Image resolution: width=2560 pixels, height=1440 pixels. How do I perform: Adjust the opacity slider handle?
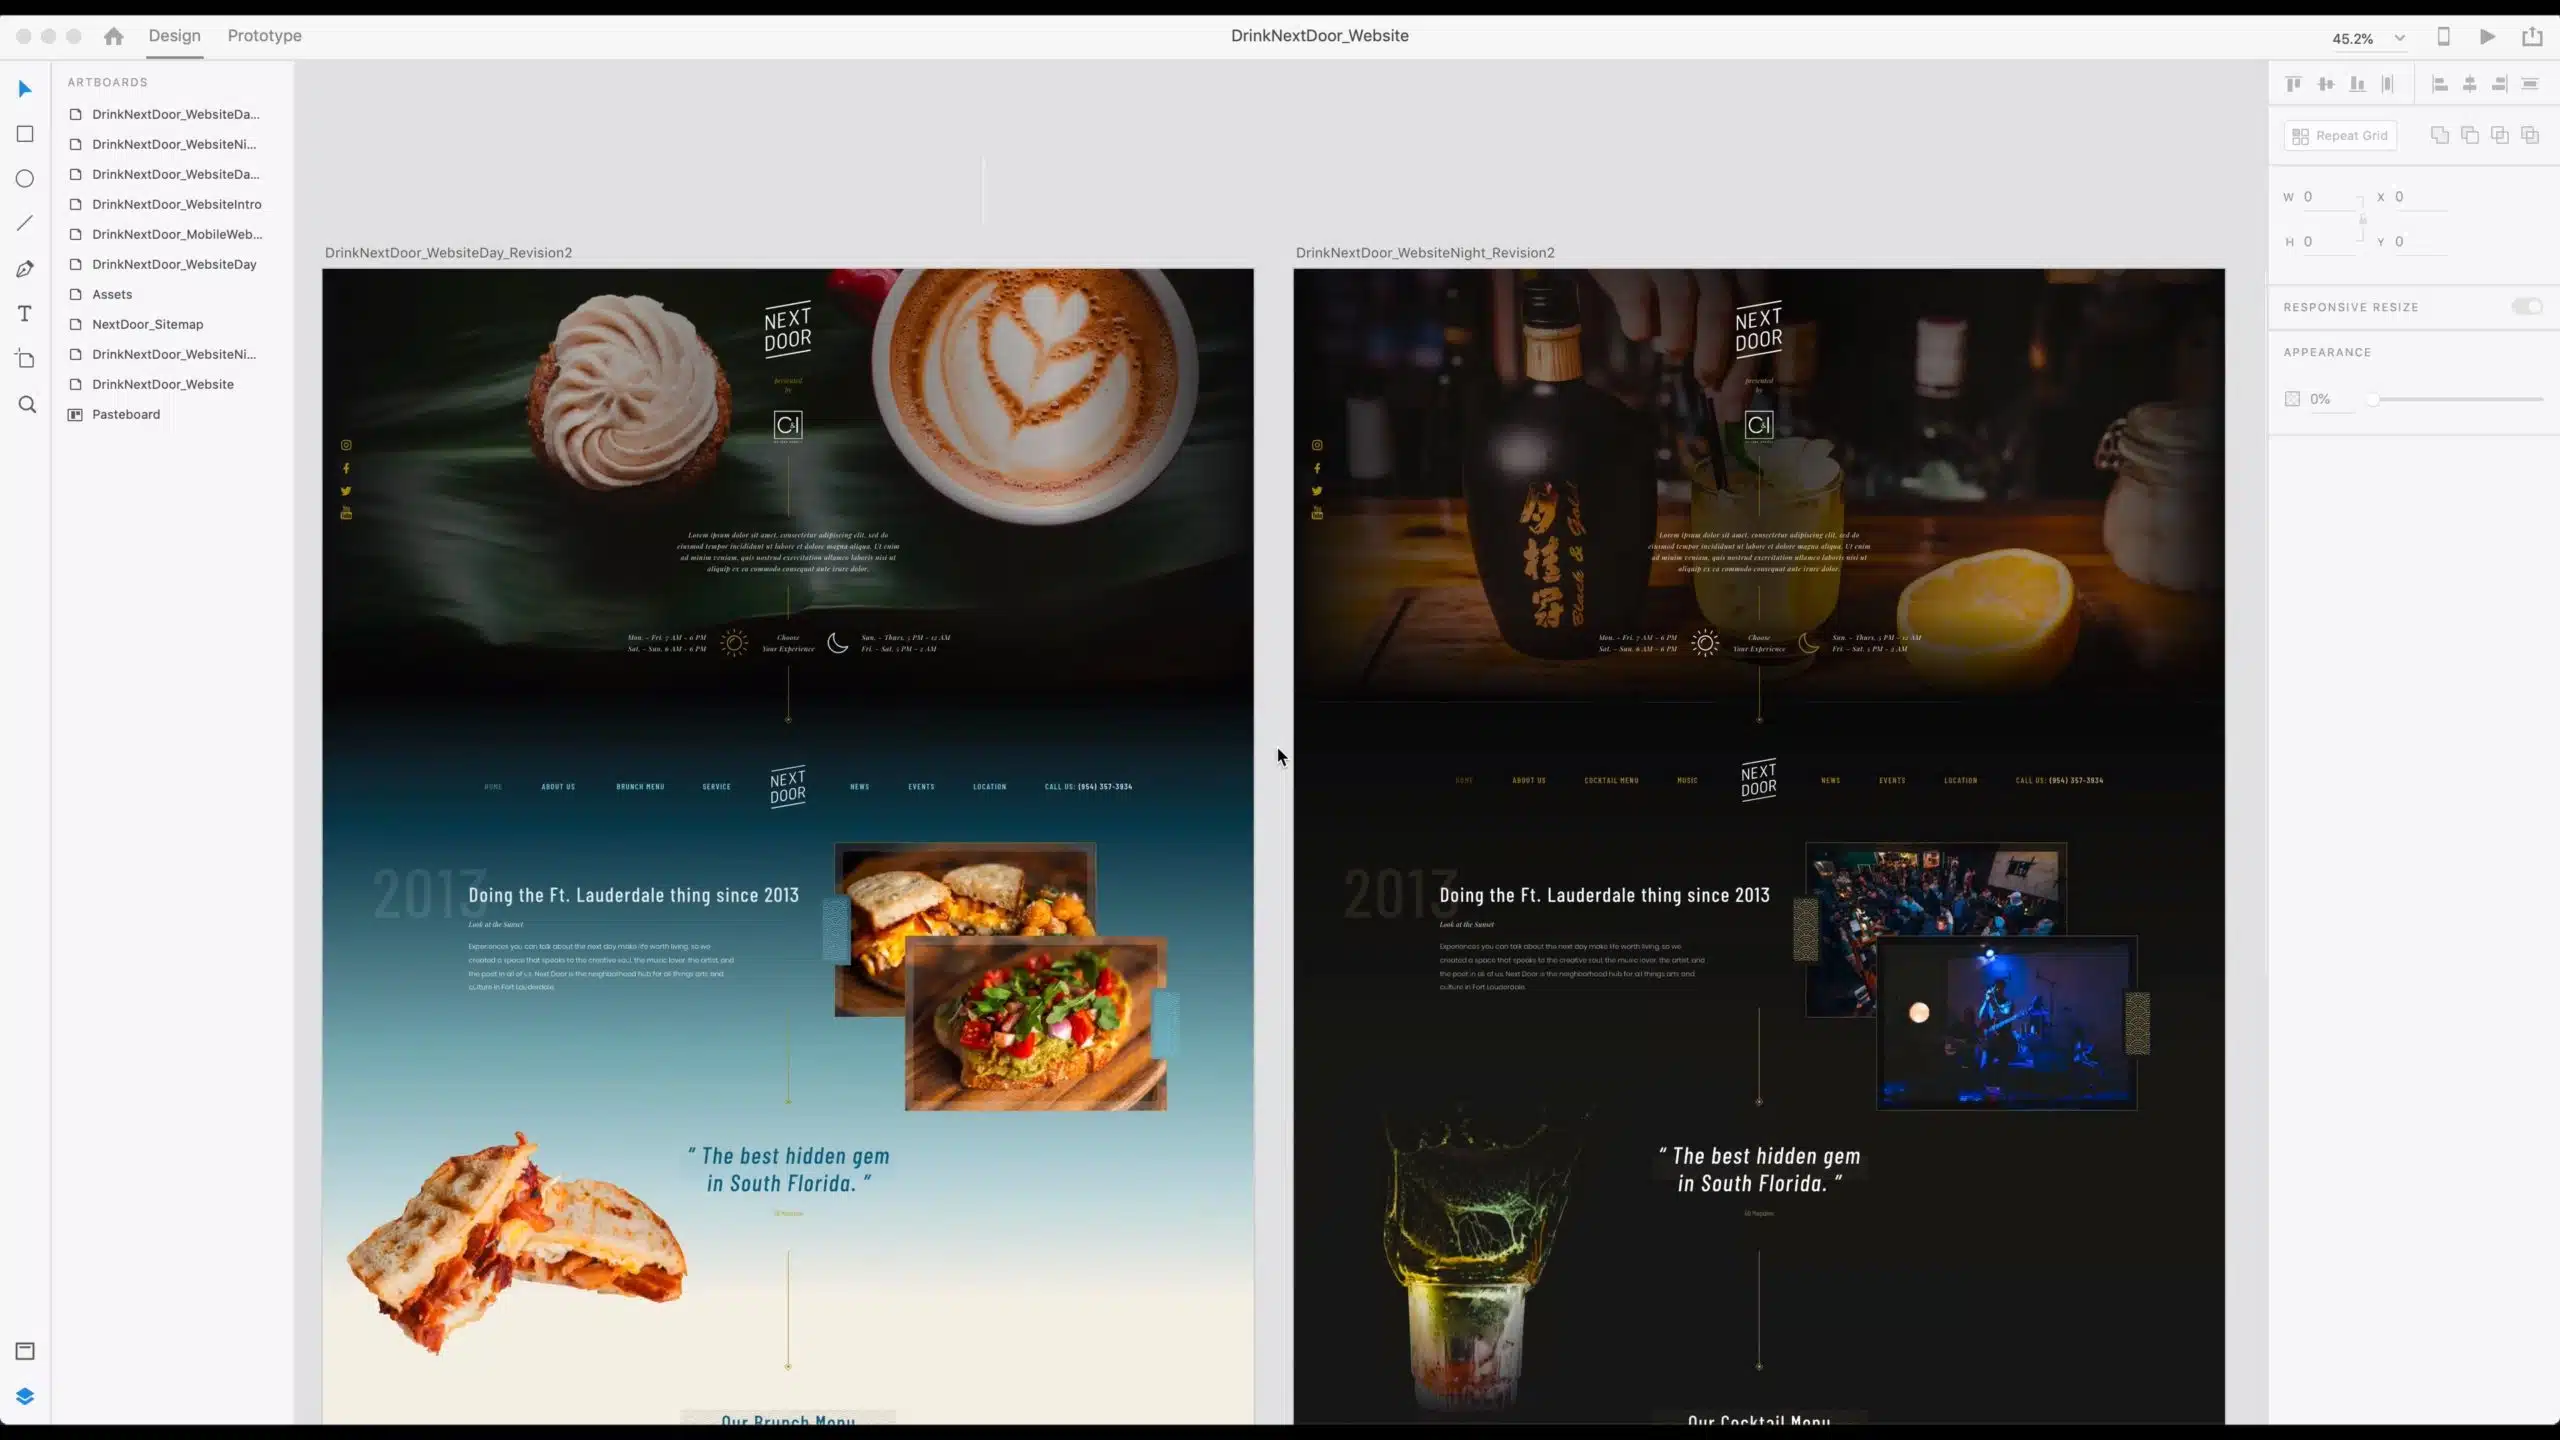tap(2373, 399)
